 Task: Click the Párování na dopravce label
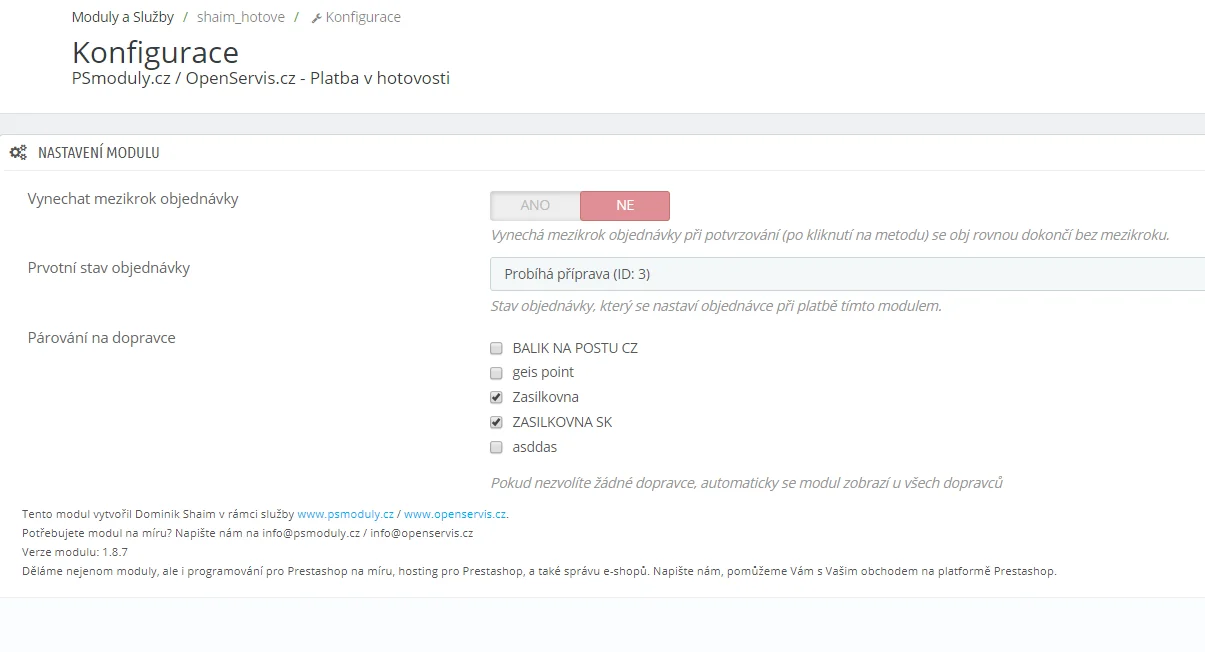(102, 338)
